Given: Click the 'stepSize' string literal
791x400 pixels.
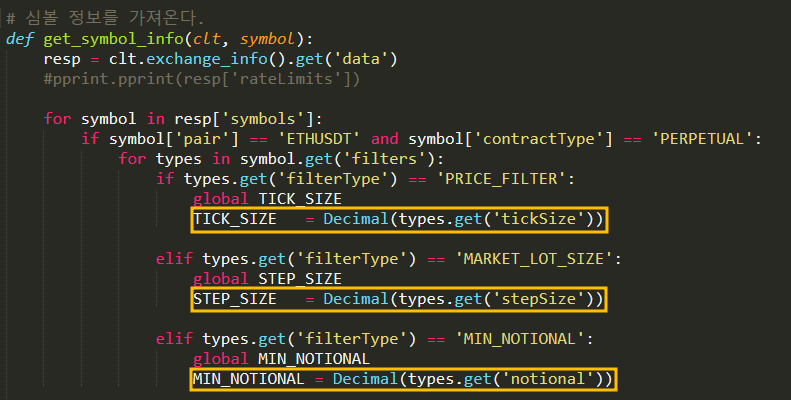Looking at the screenshot, I should pyautogui.click(x=538, y=299).
